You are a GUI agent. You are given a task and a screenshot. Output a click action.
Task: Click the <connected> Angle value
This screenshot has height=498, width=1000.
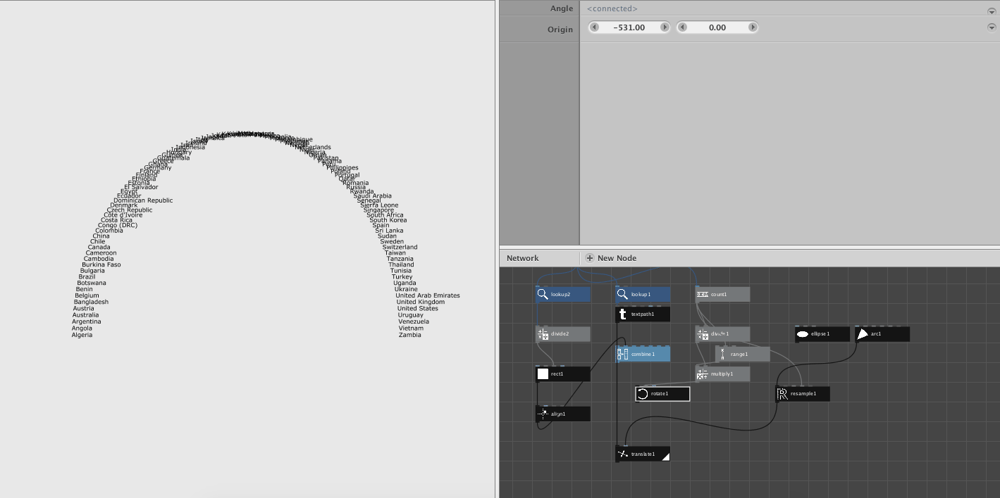pos(612,9)
